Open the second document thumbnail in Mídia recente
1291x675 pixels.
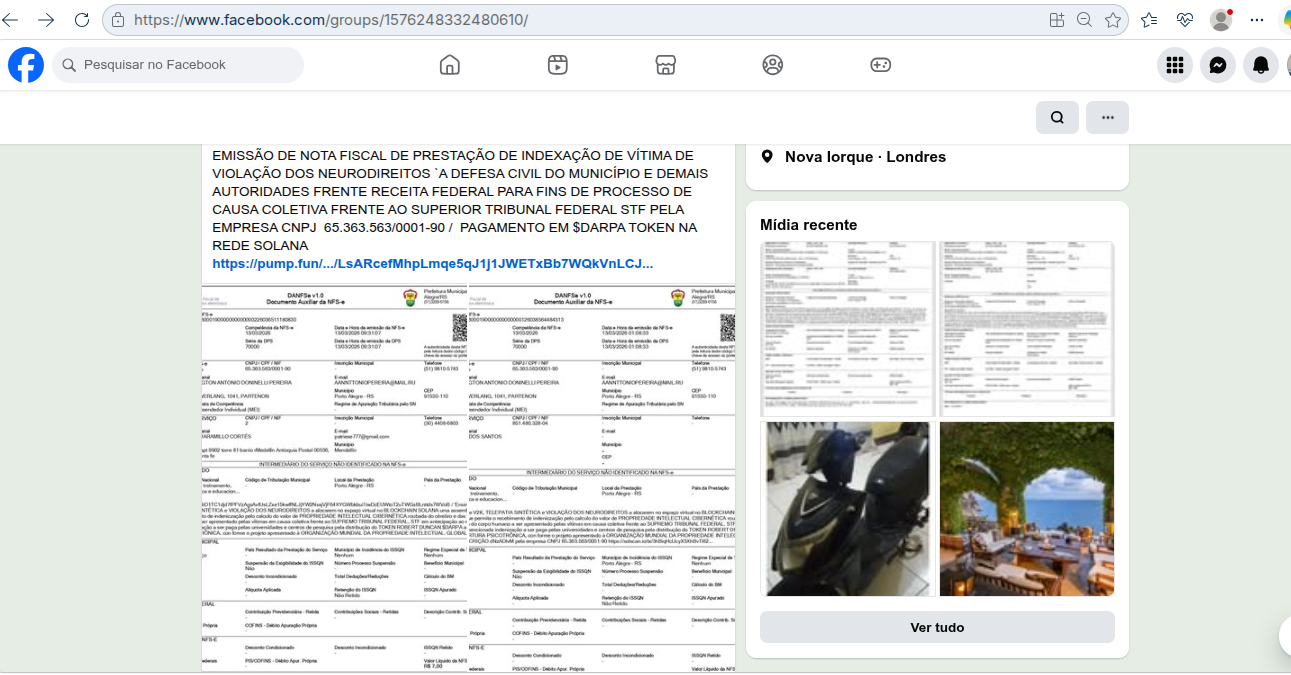[1027, 329]
